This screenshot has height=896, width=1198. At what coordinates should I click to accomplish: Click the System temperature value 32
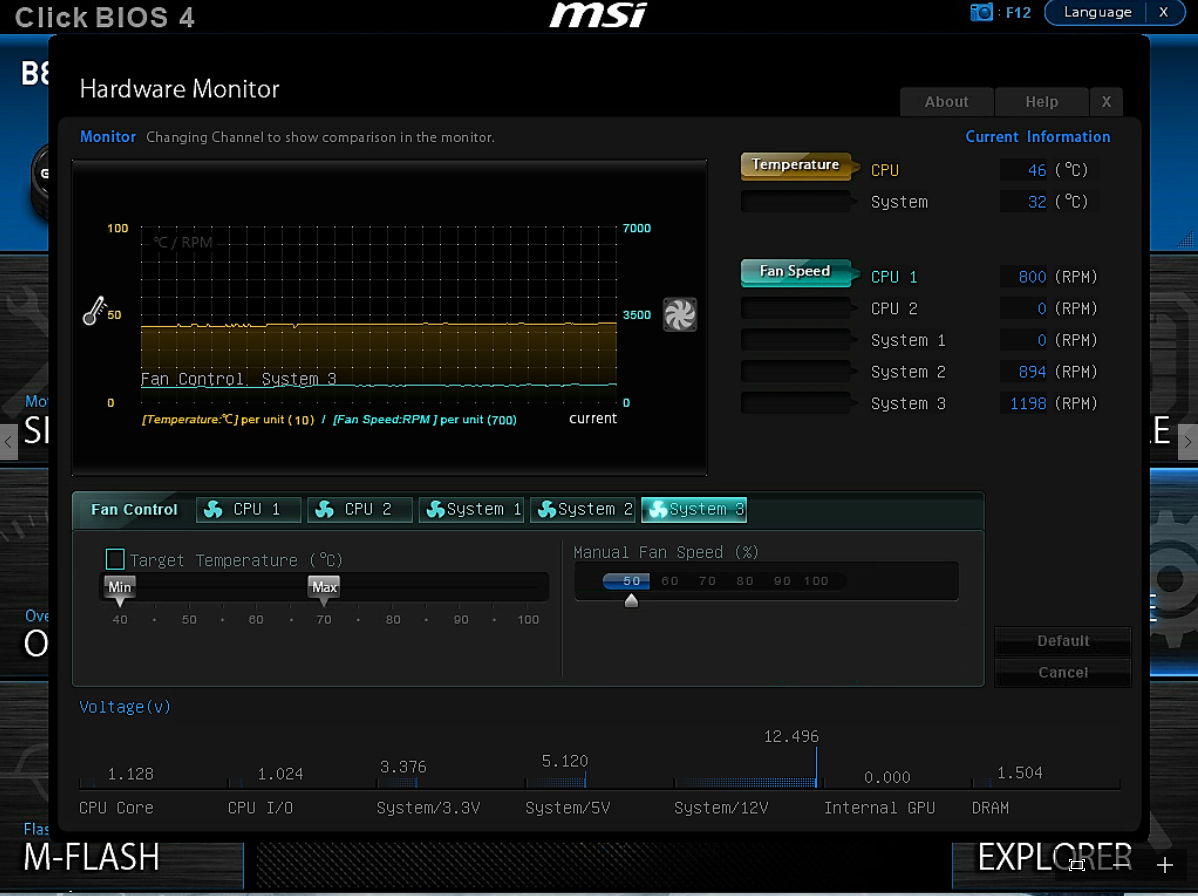1037,202
